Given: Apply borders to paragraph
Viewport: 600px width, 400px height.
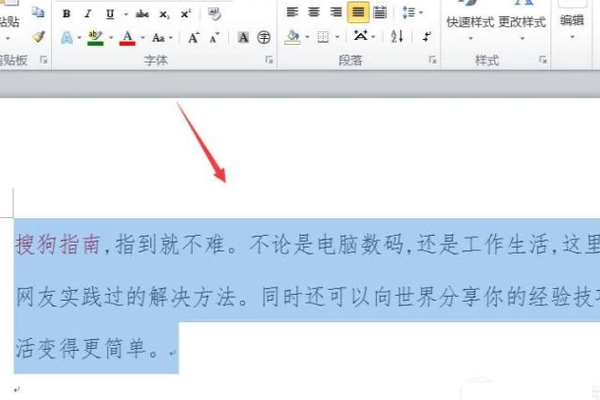Looking at the screenshot, I should pyautogui.click(x=323, y=37).
